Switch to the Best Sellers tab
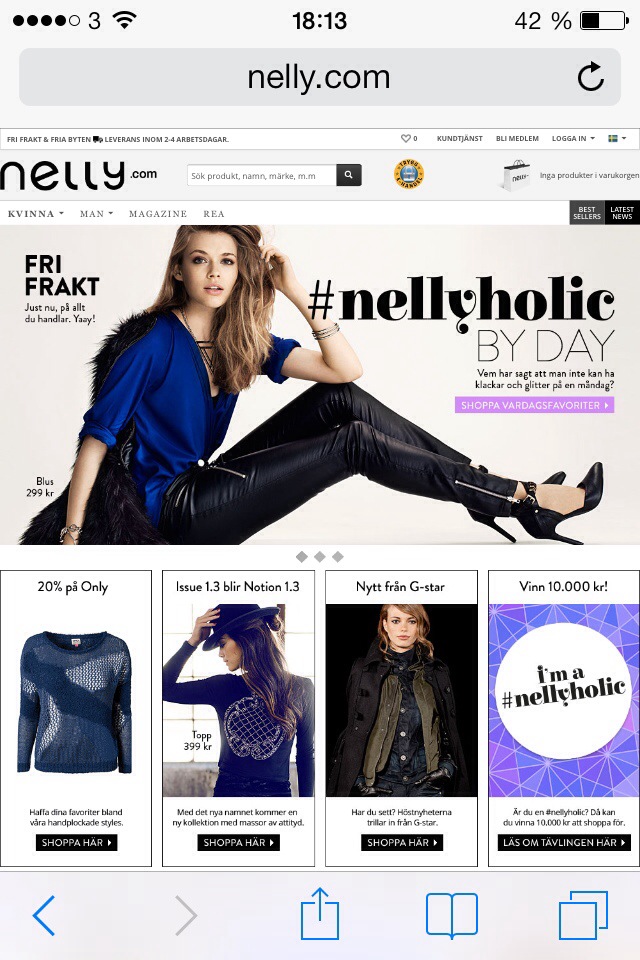This screenshot has width=640, height=960. pos(587,213)
